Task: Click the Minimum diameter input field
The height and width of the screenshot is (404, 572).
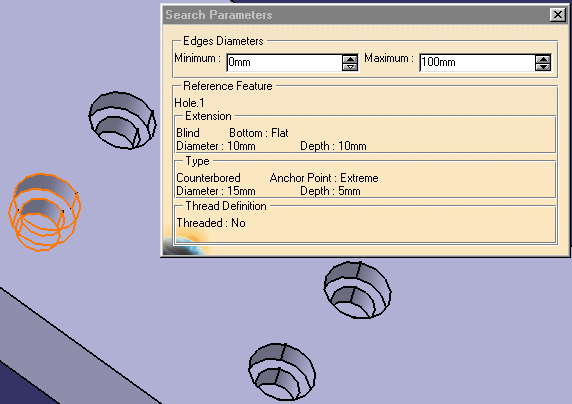Action: (285, 62)
